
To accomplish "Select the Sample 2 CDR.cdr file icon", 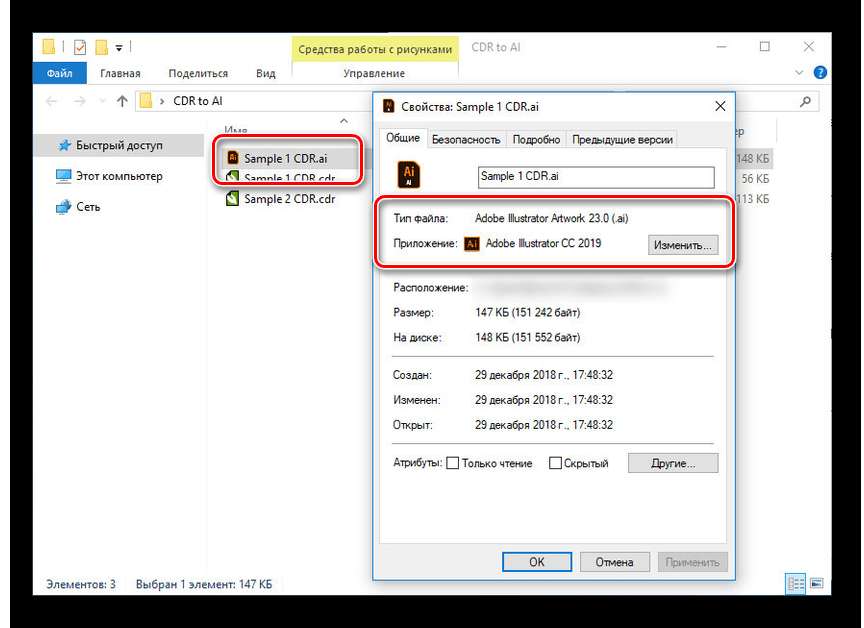I will (x=233, y=198).
